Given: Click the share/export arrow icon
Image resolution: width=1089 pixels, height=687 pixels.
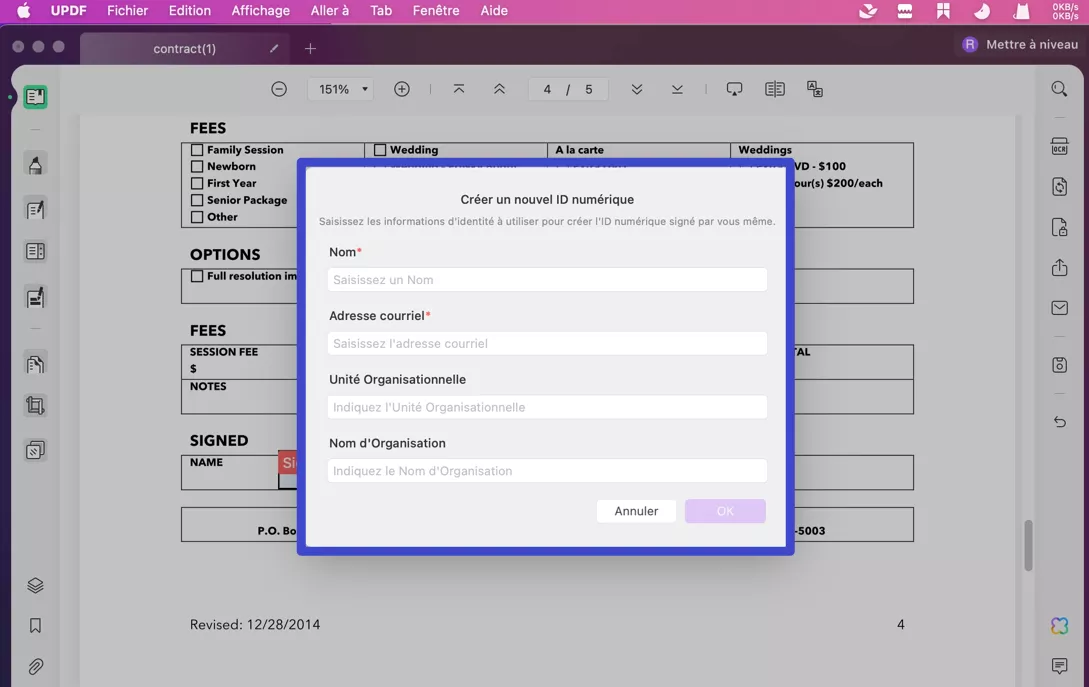Looking at the screenshot, I should (1060, 268).
